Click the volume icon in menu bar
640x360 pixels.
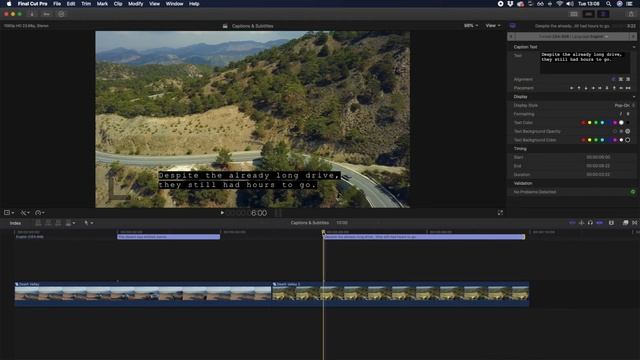[570, 4]
